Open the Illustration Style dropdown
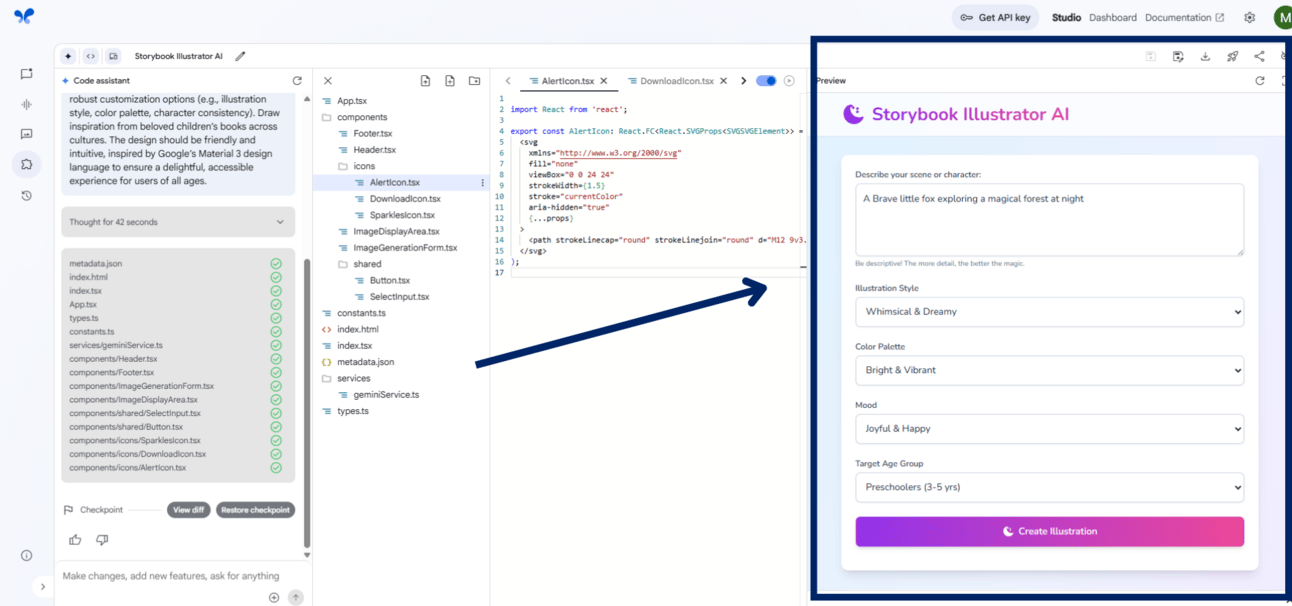1292x606 pixels. click(x=1049, y=312)
